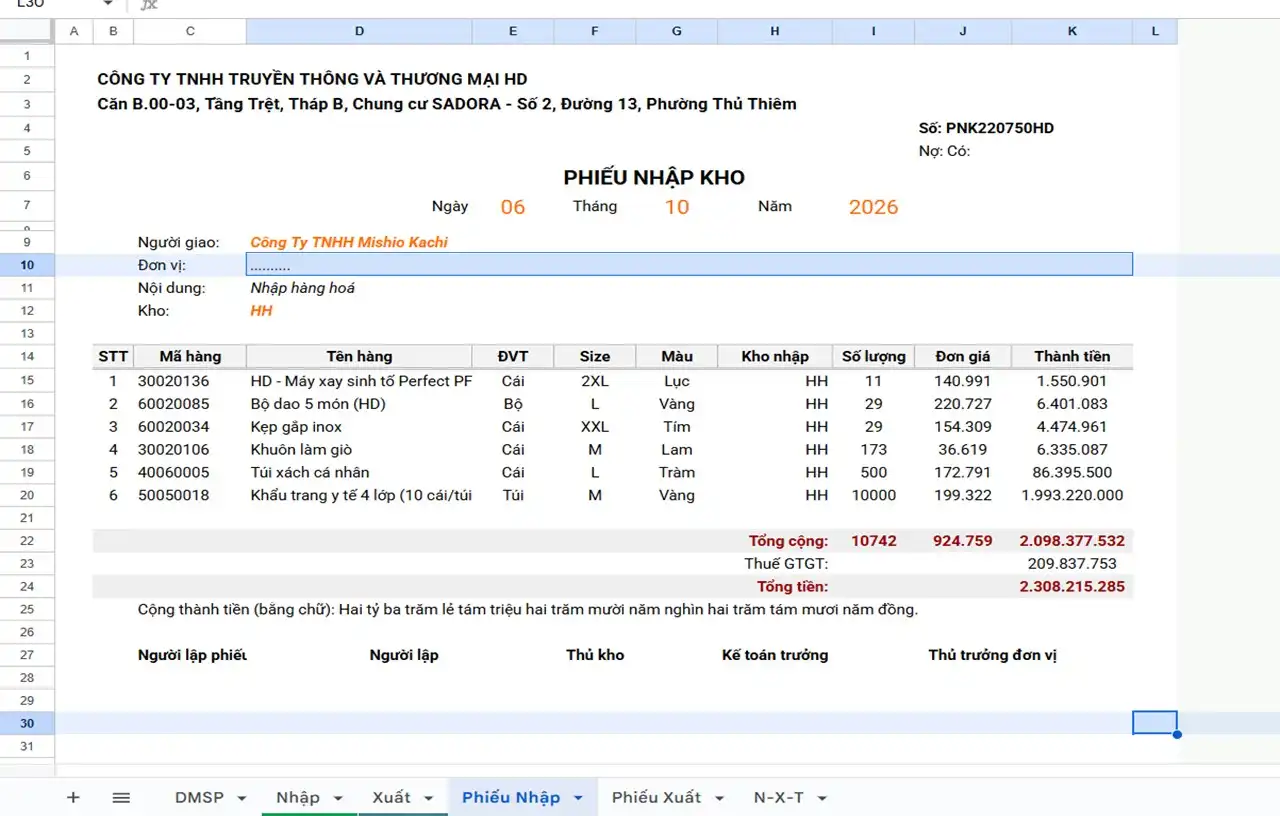
Task: Select the amount 1.993.220.000
Action: tap(1072, 495)
